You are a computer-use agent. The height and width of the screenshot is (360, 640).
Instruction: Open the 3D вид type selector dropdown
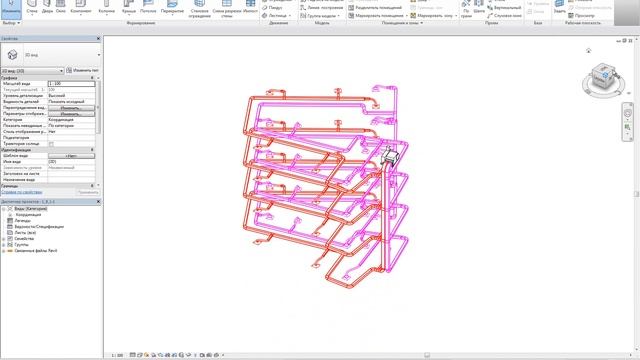point(99,55)
